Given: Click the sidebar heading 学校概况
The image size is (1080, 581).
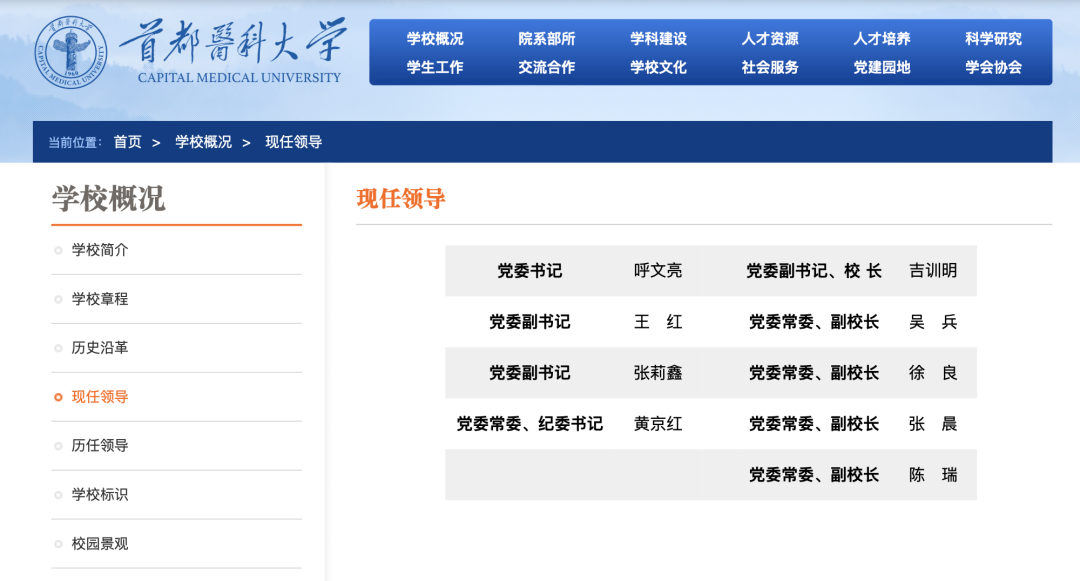Looking at the screenshot, I should 108,199.
